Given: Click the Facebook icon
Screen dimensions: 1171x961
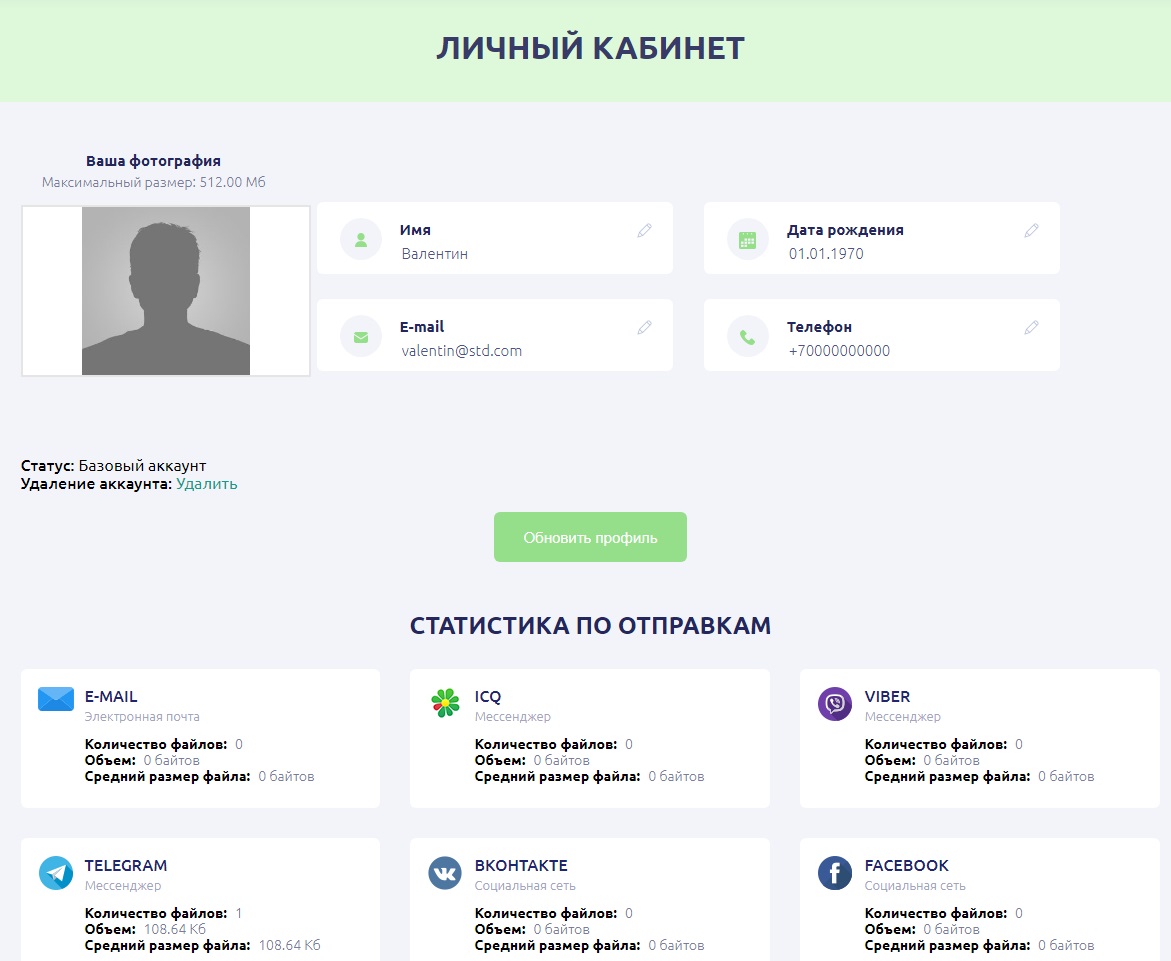Looking at the screenshot, I should coord(835,873).
